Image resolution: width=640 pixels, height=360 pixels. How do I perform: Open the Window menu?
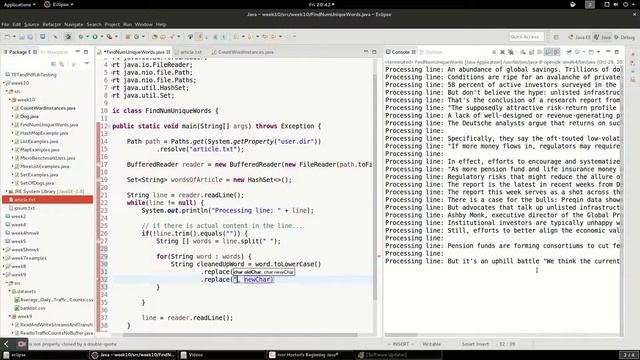[x=143, y=24]
